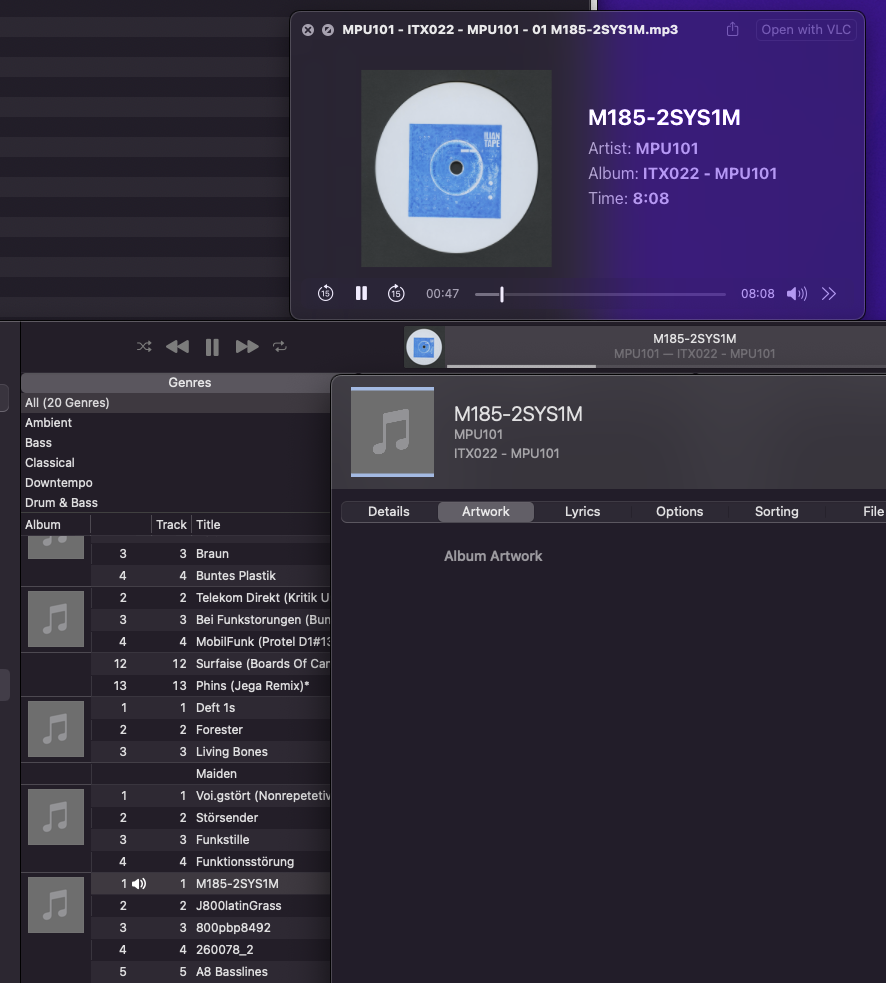Image resolution: width=886 pixels, height=983 pixels.
Task: Click the double-chevron icon in the floating player
Action: tap(829, 293)
